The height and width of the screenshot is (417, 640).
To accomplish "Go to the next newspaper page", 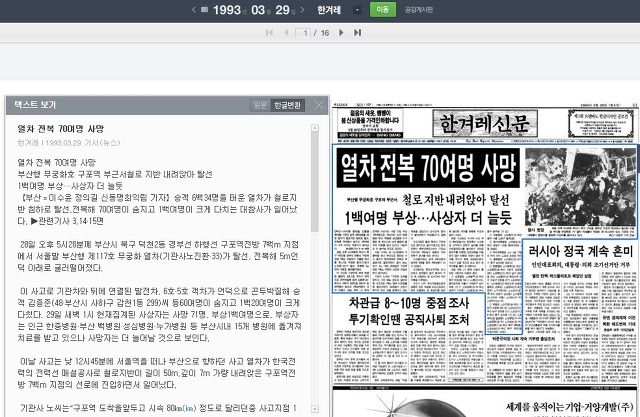I will click(341, 33).
